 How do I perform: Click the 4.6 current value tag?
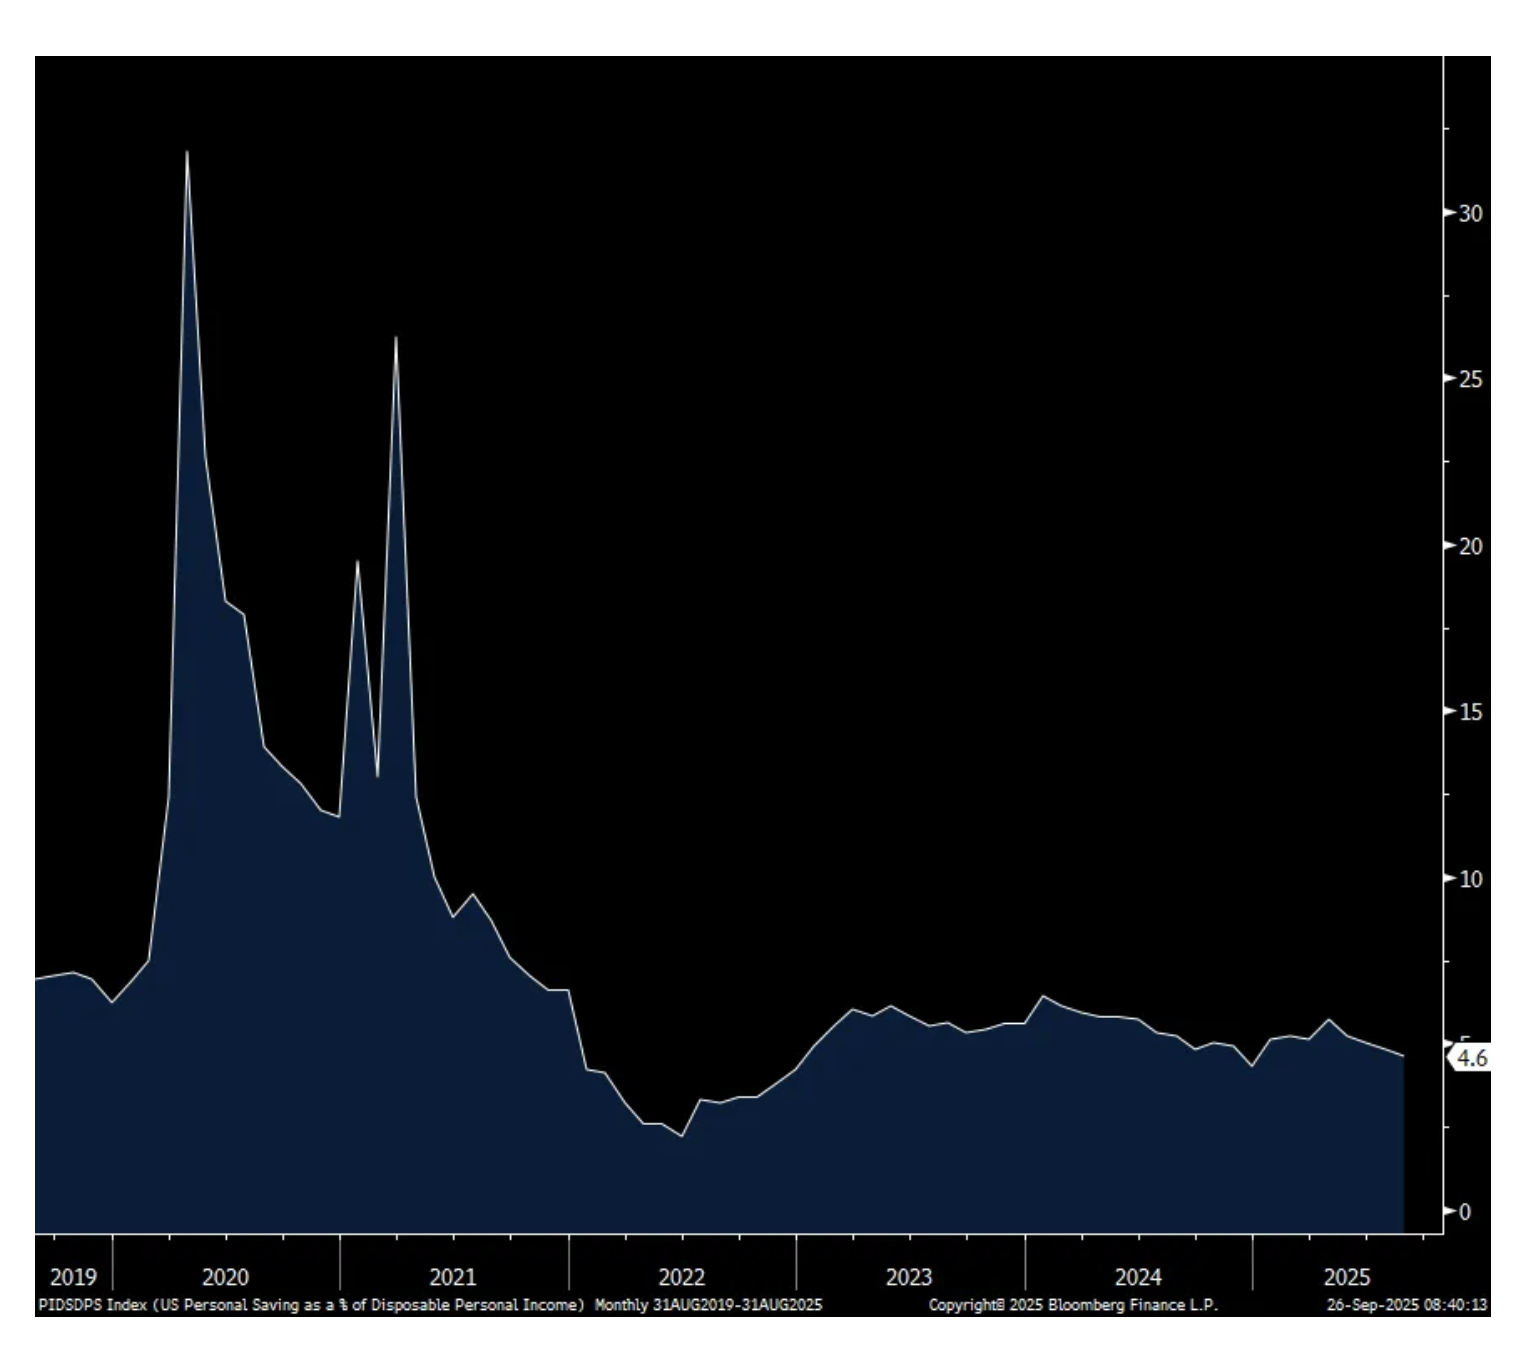[x=1470, y=1058]
